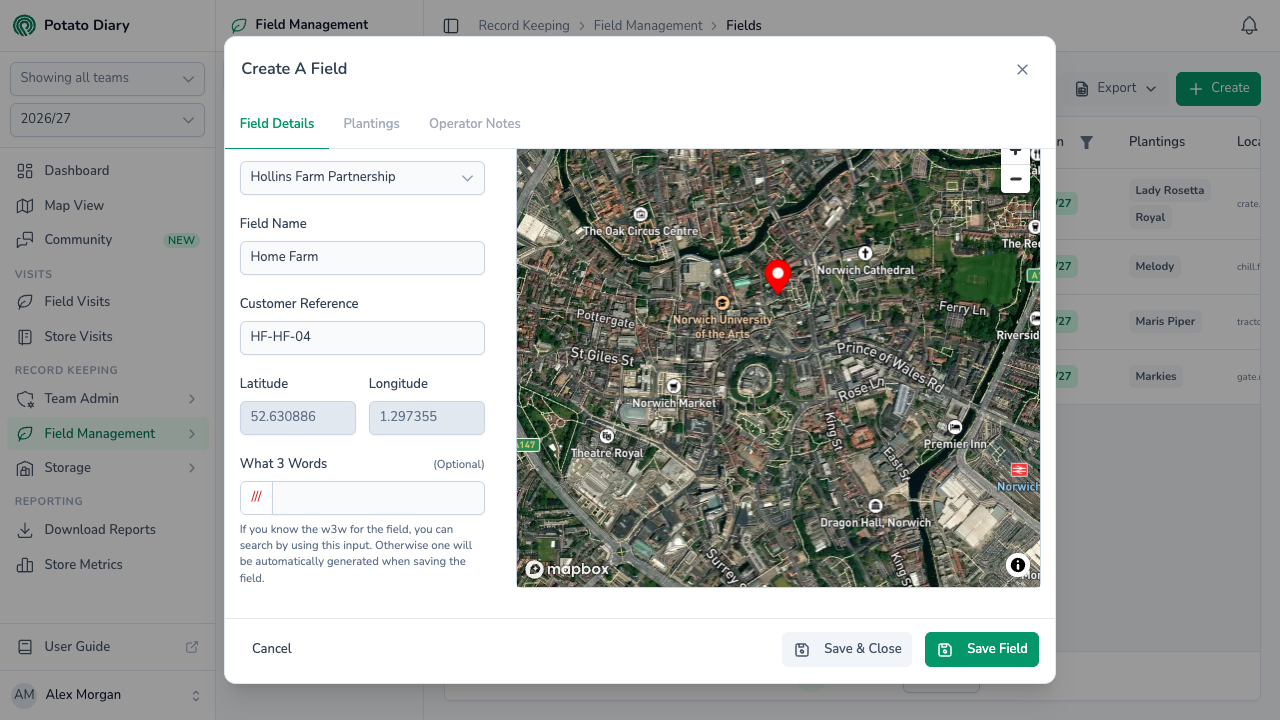Cancel the Create A Field dialog
1280x720 pixels.
coord(272,649)
